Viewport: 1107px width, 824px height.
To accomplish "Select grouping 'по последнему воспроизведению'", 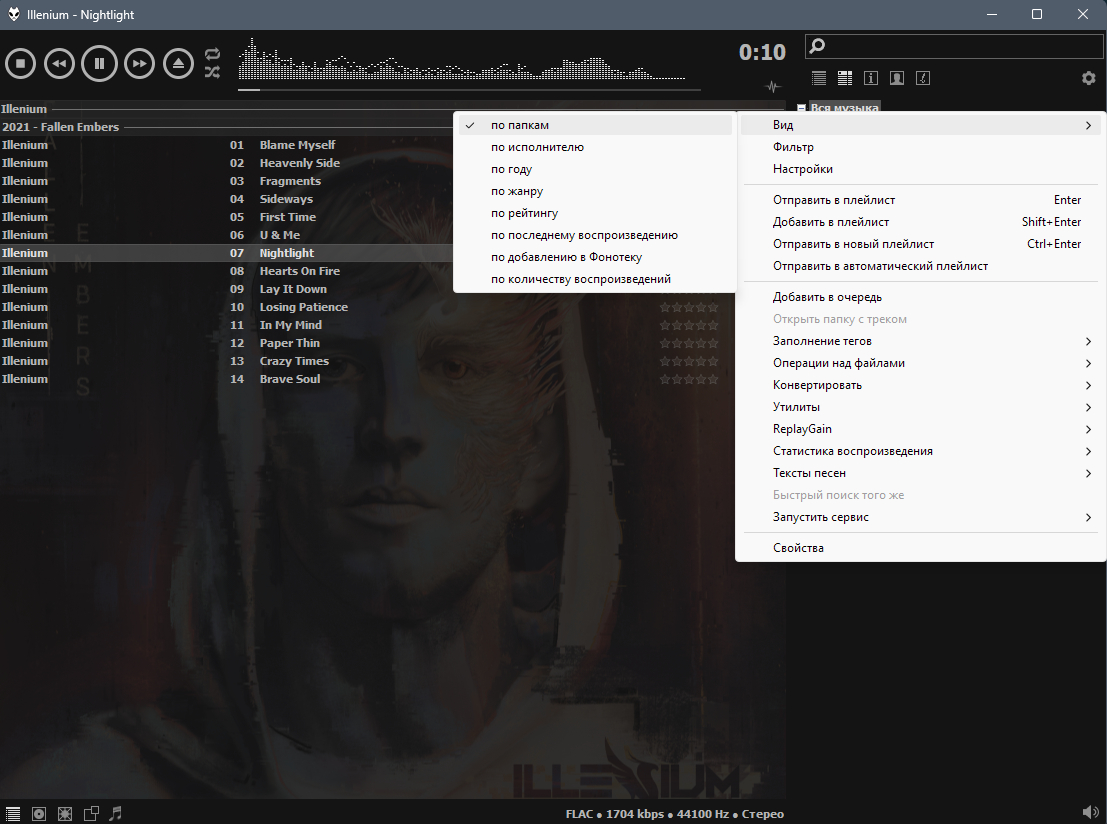I will tap(594, 235).
